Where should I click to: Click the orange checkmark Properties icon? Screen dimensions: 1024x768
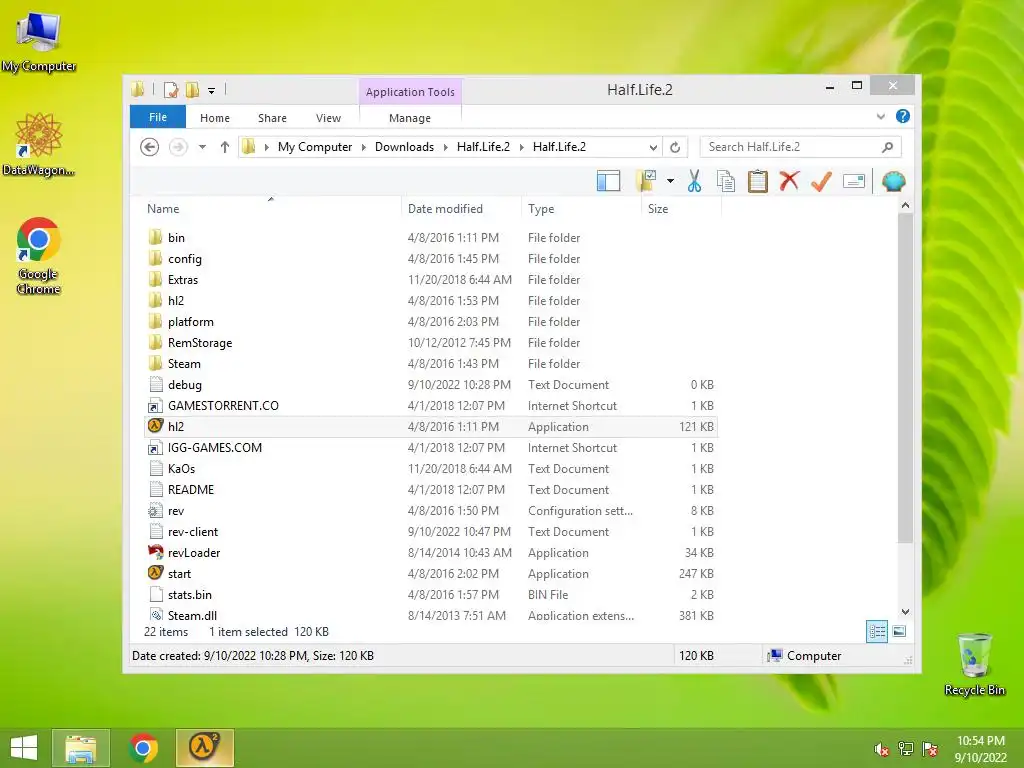(x=821, y=181)
